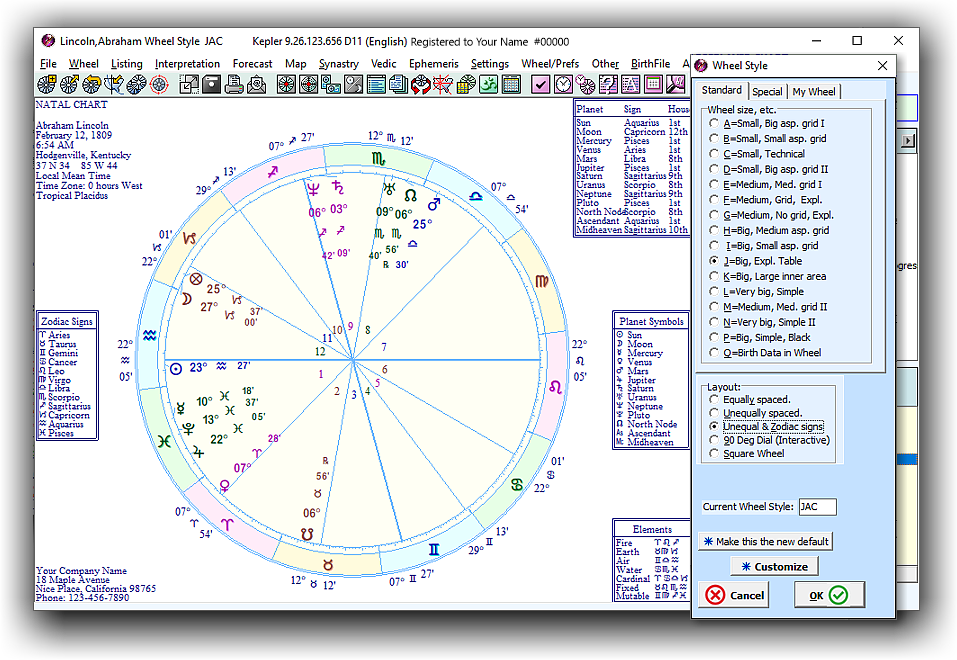Image resolution: width=957 pixels, height=660 pixels.
Task: Select Q=Birth Data in Wheel style
Action: [713, 352]
